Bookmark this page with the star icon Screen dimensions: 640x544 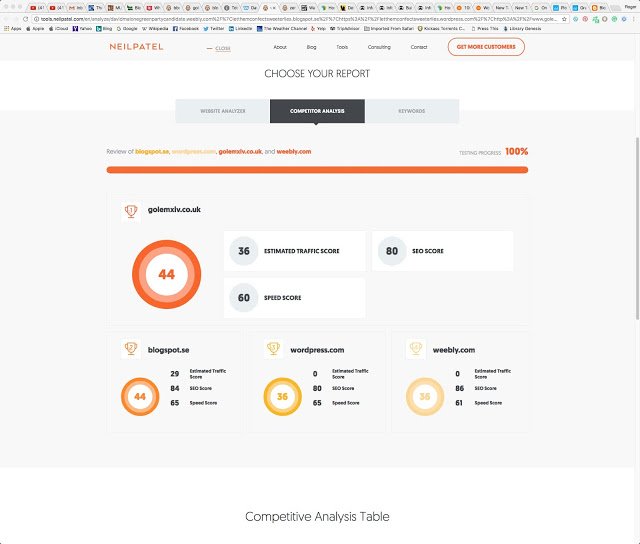click(x=564, y=19)
